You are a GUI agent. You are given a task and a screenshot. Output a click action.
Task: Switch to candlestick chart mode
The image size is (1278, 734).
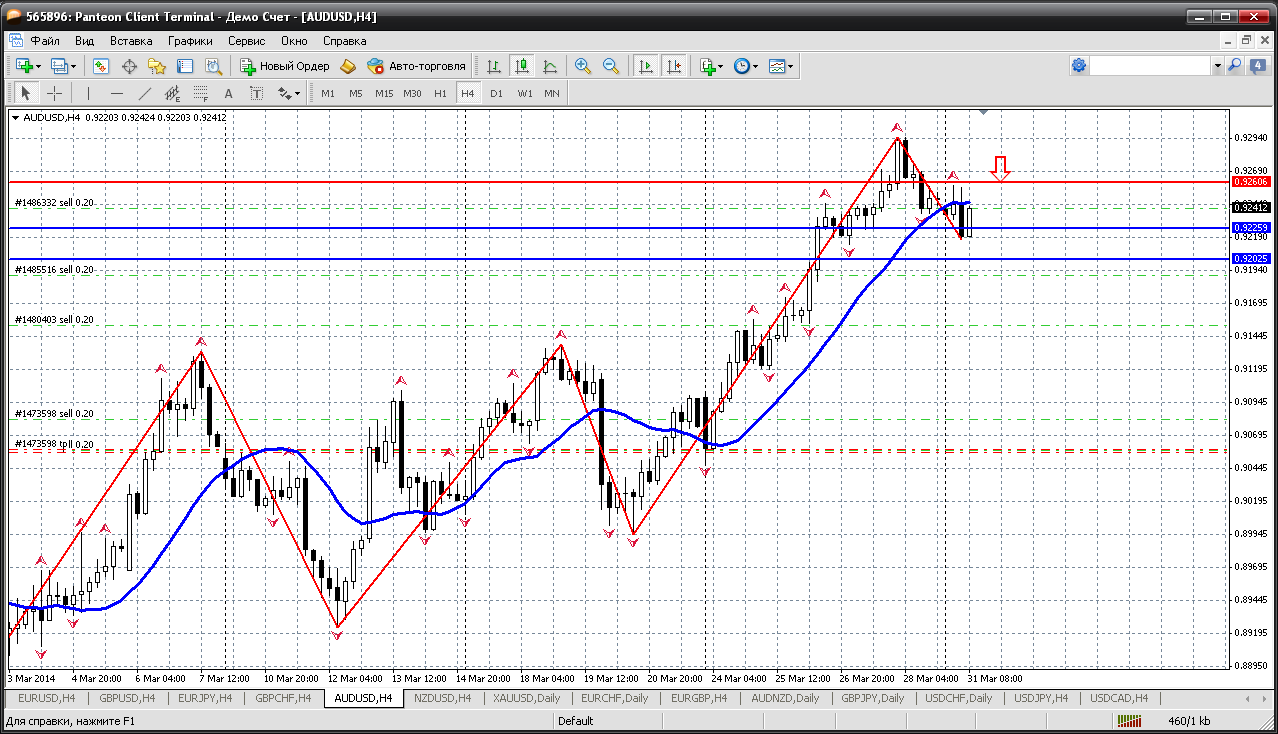pyautogui.click(x=521, y=66)
